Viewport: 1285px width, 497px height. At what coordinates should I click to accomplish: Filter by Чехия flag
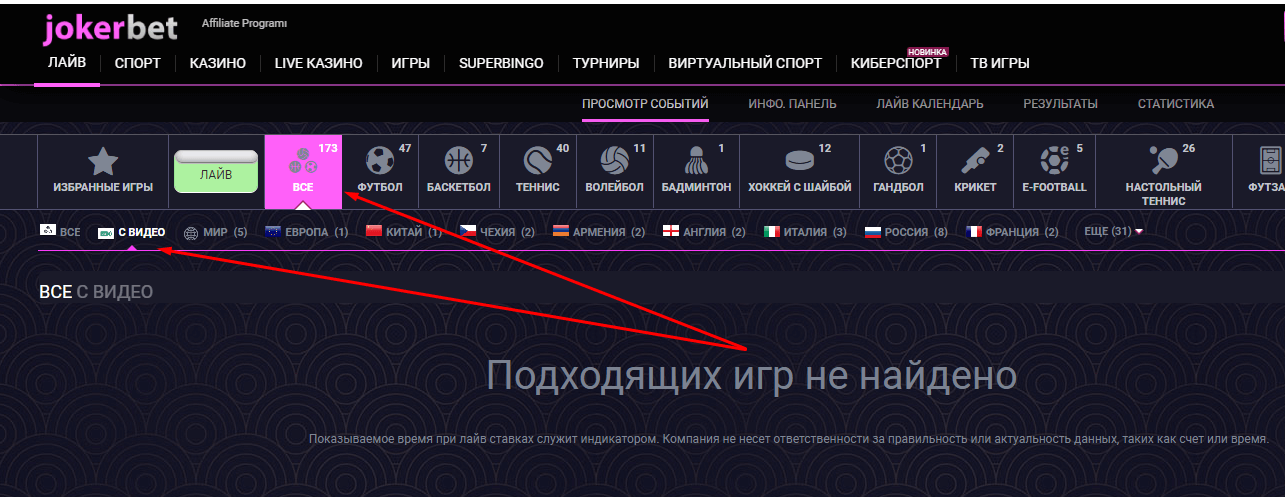click(x=467, y=232)
